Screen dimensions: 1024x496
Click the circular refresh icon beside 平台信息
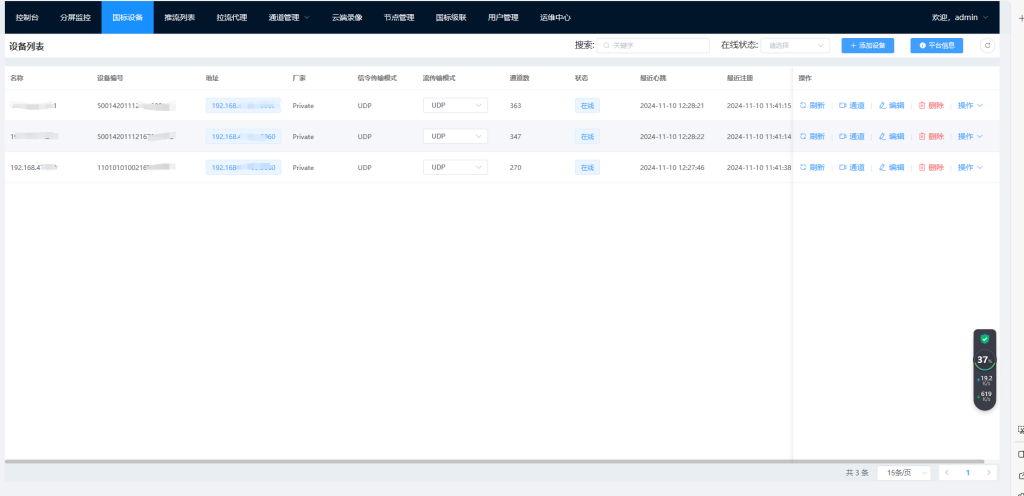pyautogui.click(x=988, y=45)
